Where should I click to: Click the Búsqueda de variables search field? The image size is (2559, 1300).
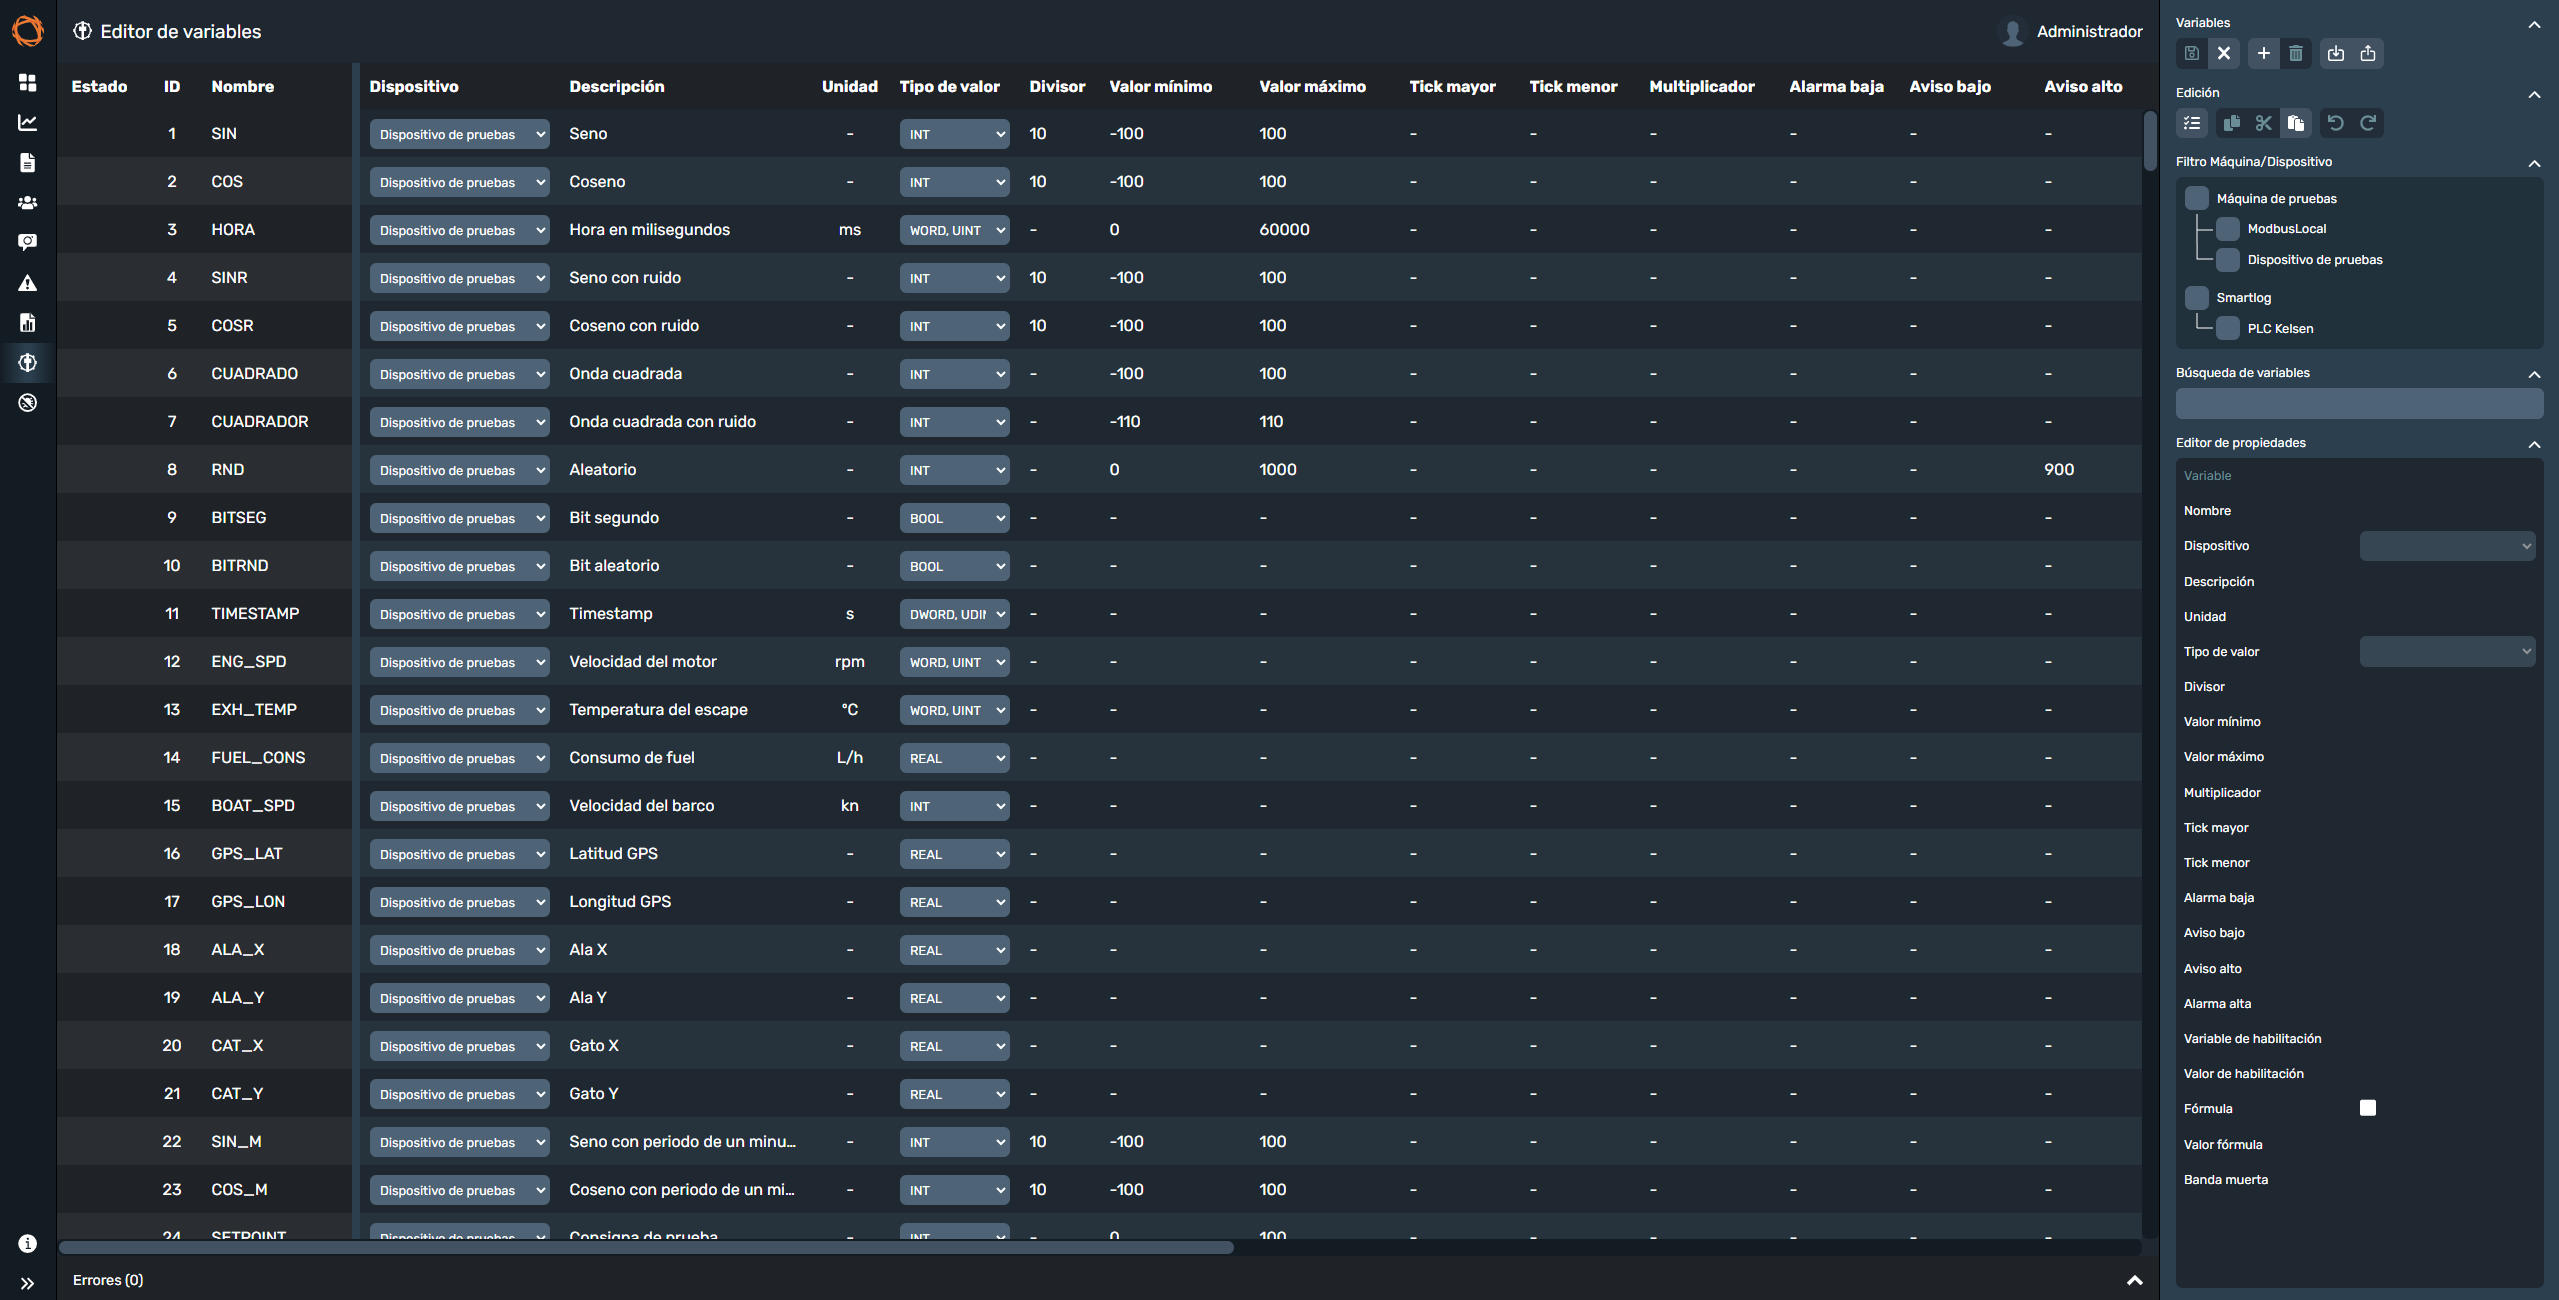(2359, 404)
